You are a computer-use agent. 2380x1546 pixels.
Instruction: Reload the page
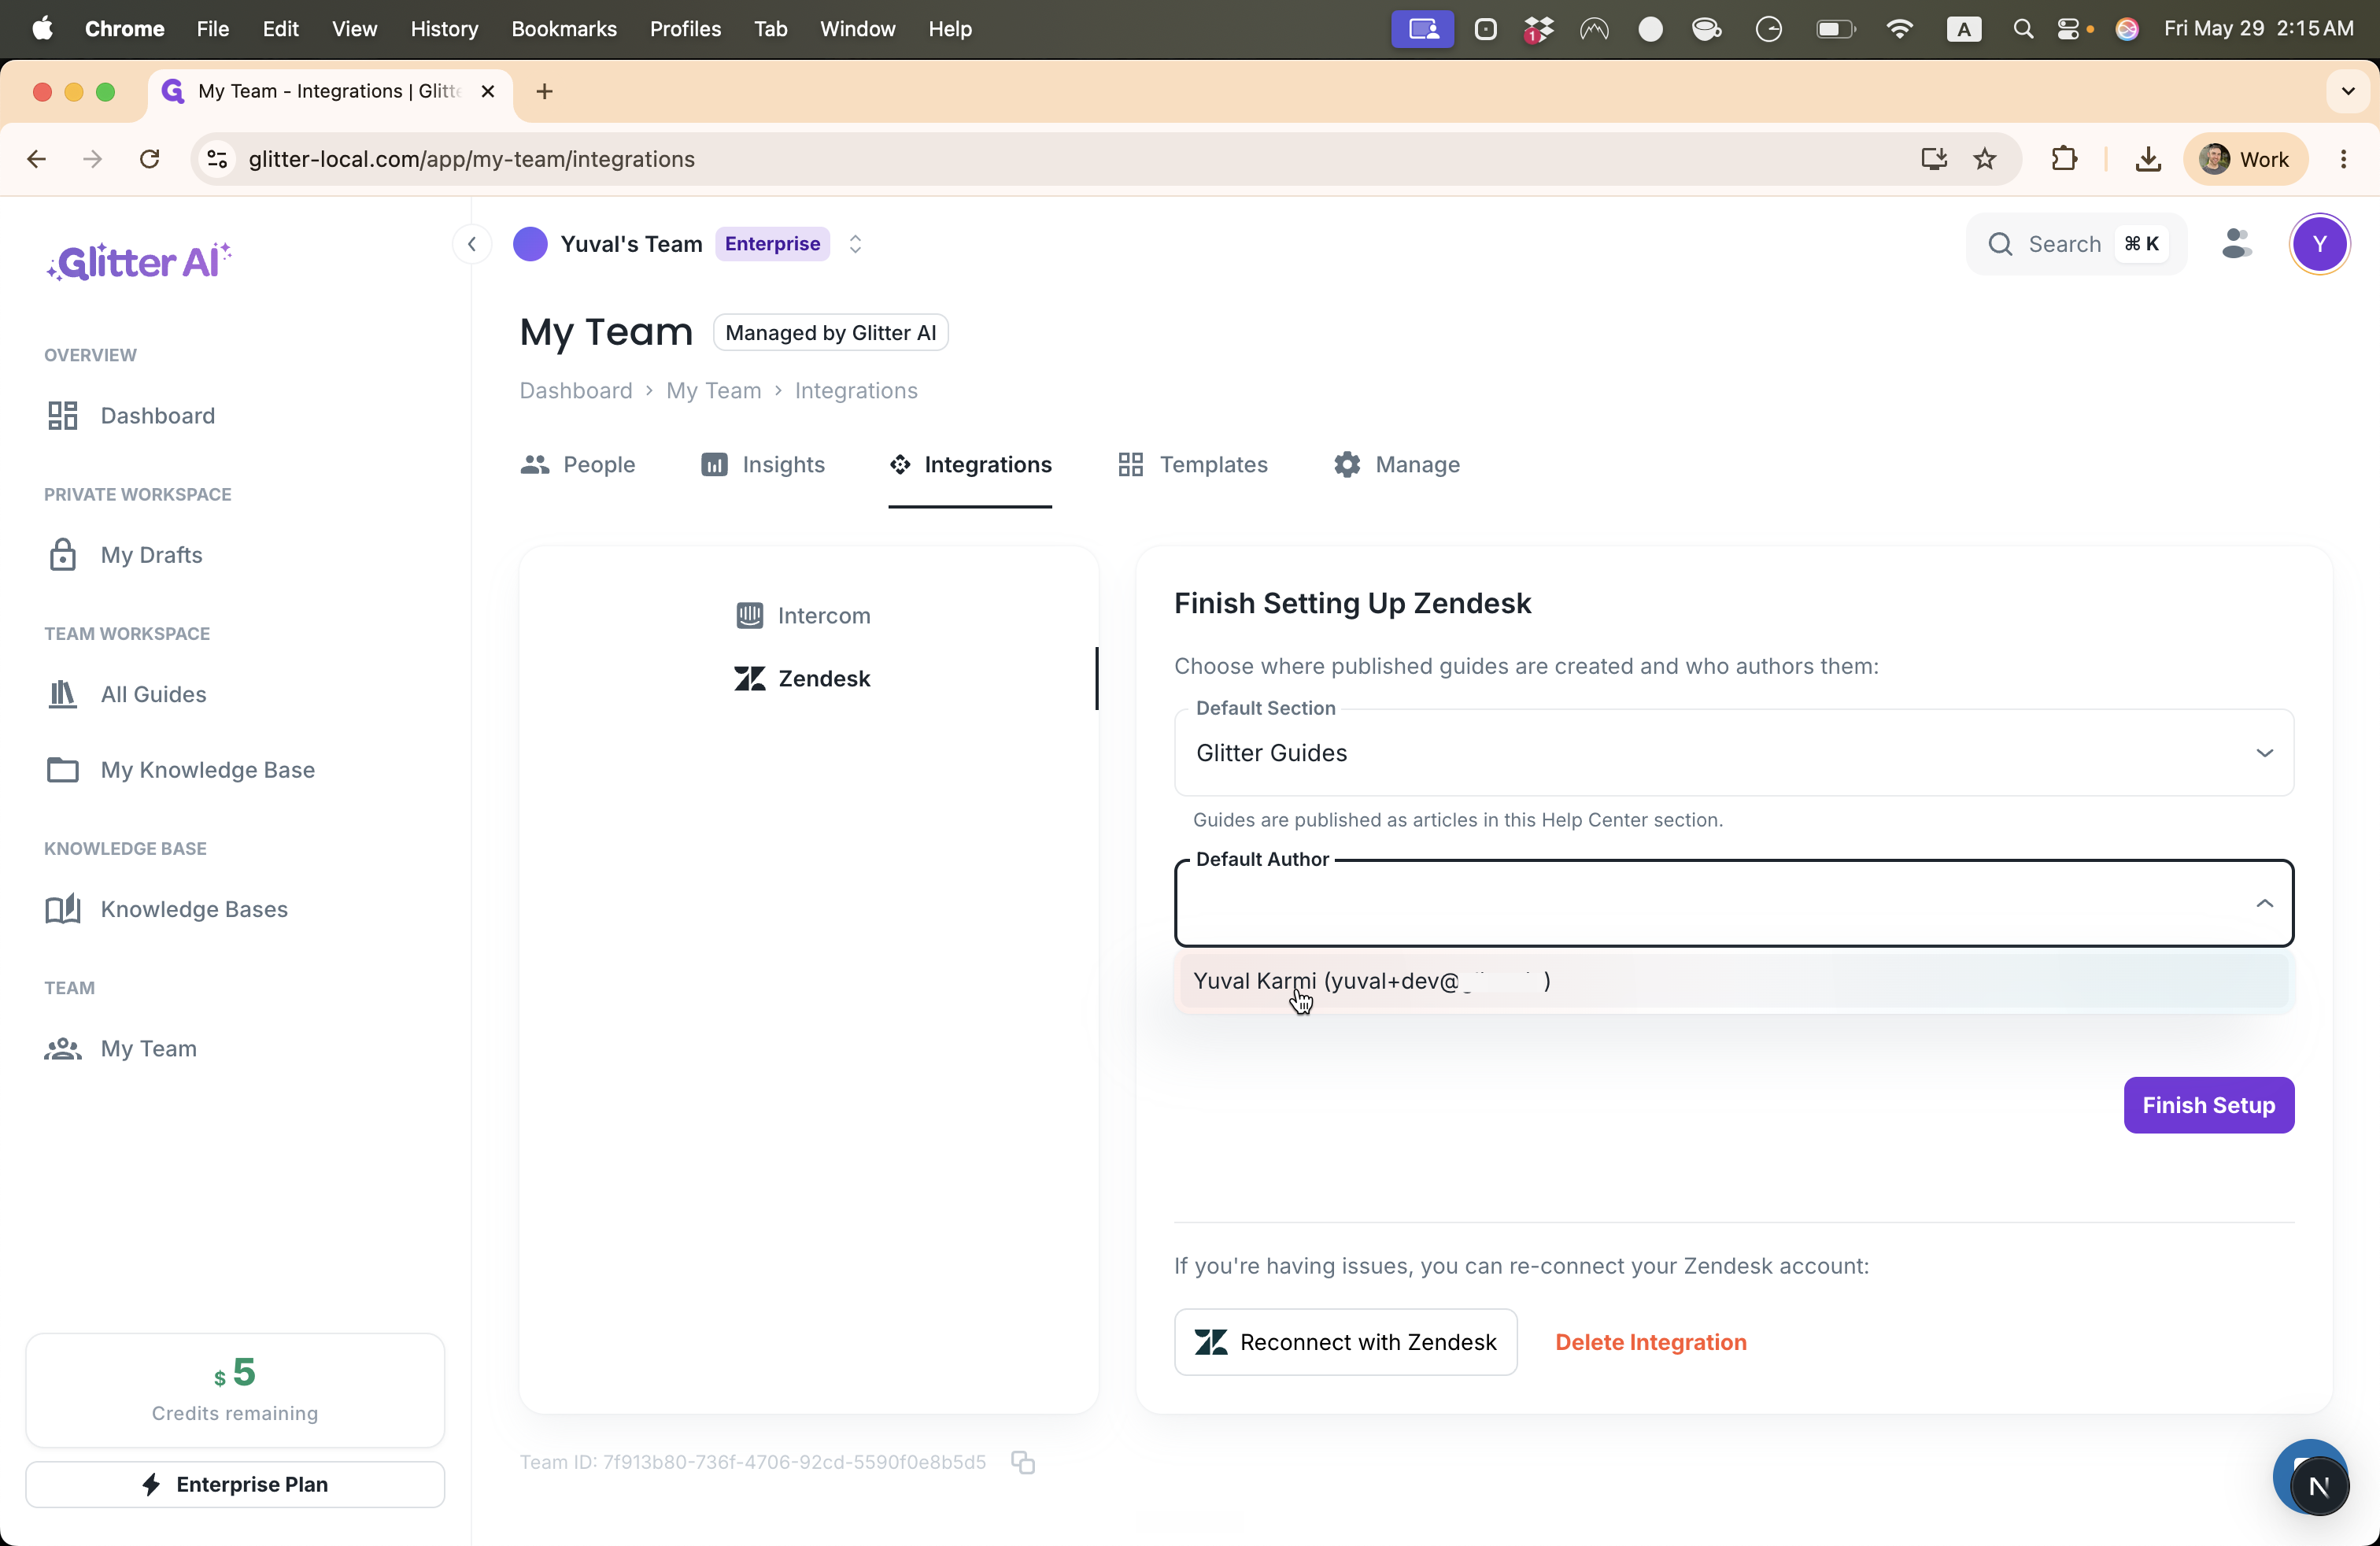[x=150, y=159]
